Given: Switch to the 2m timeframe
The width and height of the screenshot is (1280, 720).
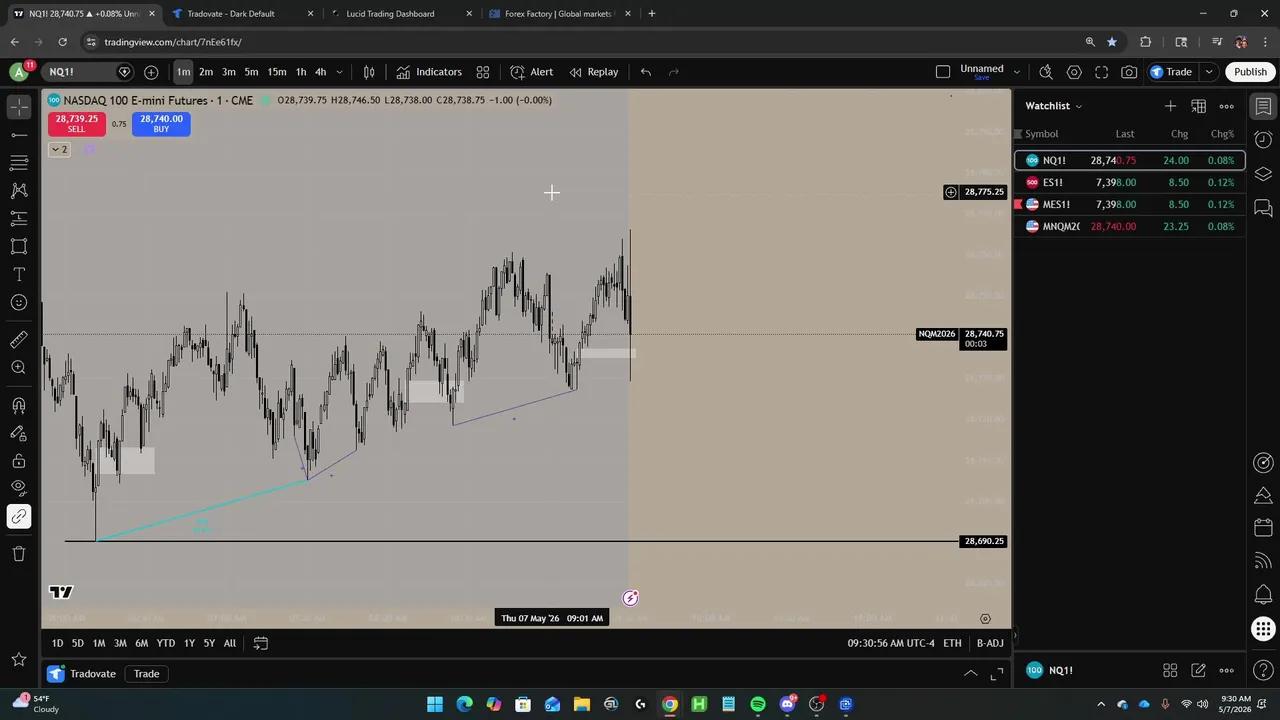Looking at the screenshot, I should pyautogui.click(x=206, y=72).
